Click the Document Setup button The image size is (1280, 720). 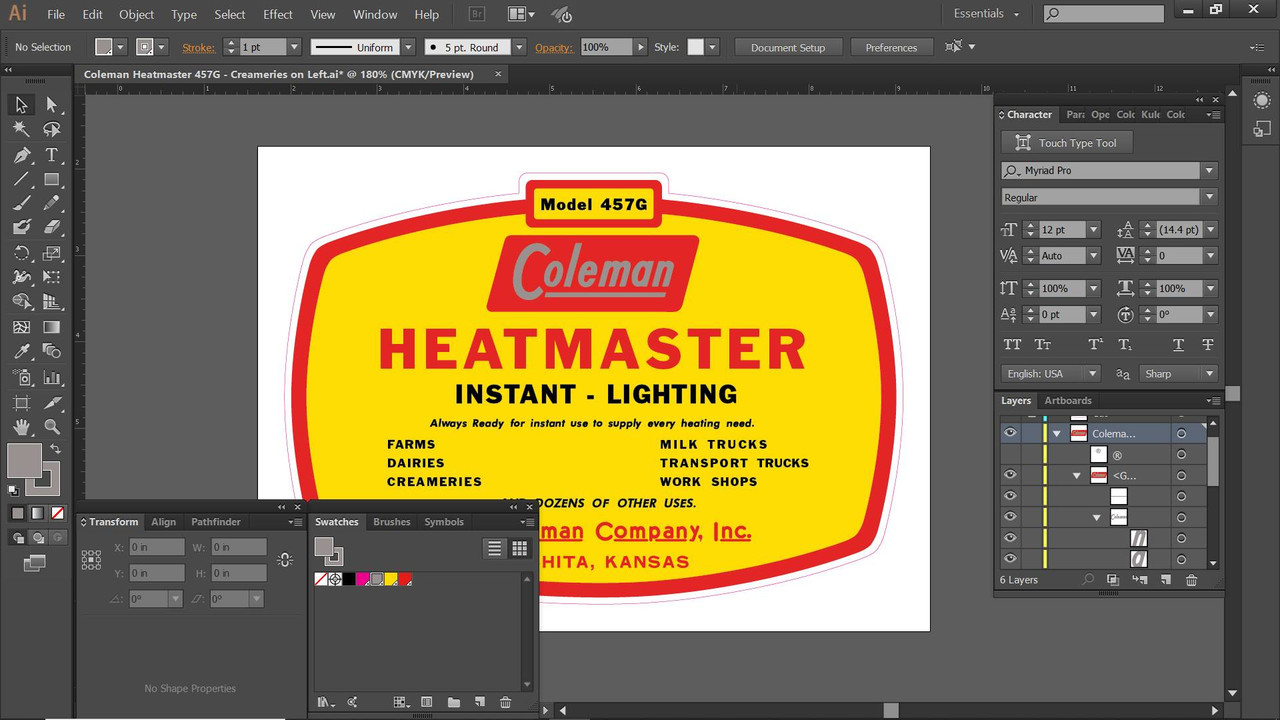pos(788,47)
